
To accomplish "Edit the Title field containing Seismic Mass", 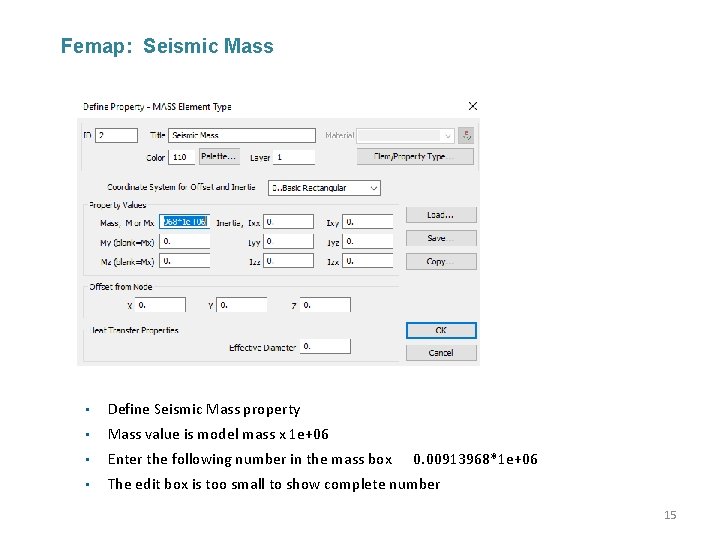I will click(242, 135).
